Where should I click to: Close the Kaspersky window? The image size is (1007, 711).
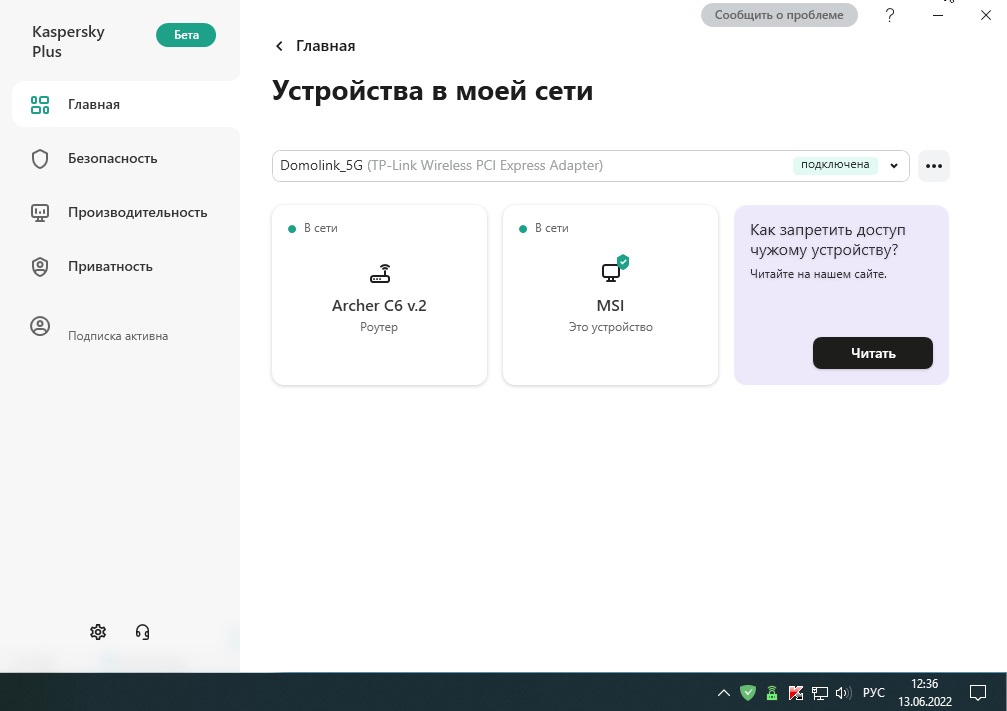click(986, 15)
